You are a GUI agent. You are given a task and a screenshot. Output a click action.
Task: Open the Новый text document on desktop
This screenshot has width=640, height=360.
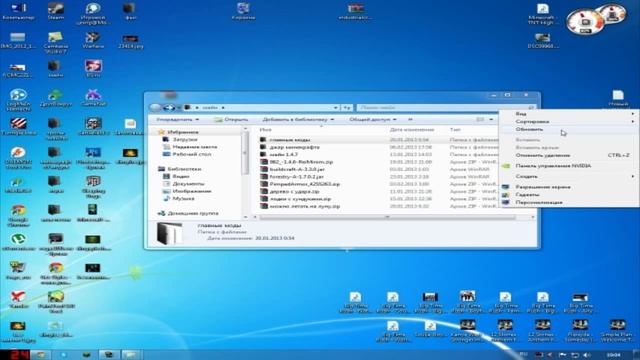(618, 98)
